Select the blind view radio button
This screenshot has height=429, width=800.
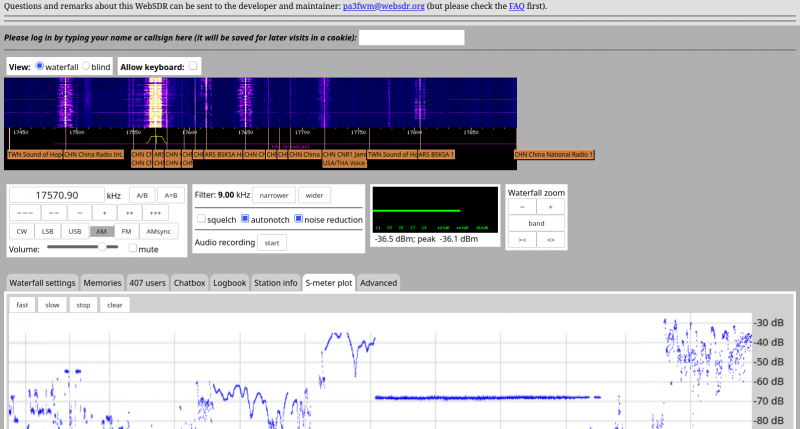pos(86,66)
